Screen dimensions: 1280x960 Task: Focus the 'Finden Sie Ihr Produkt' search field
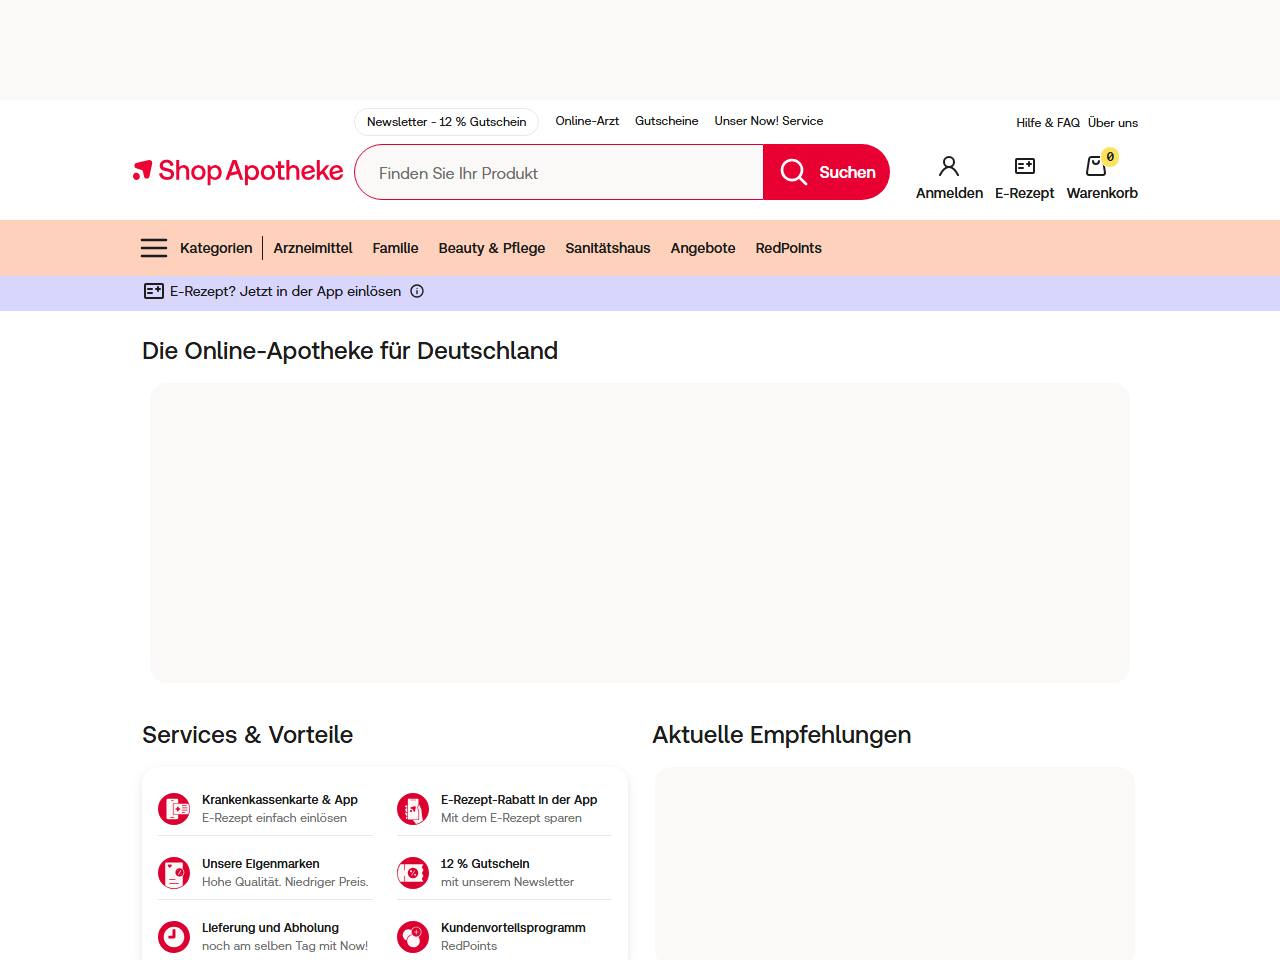pyautogui.click(x=559, y=172)
